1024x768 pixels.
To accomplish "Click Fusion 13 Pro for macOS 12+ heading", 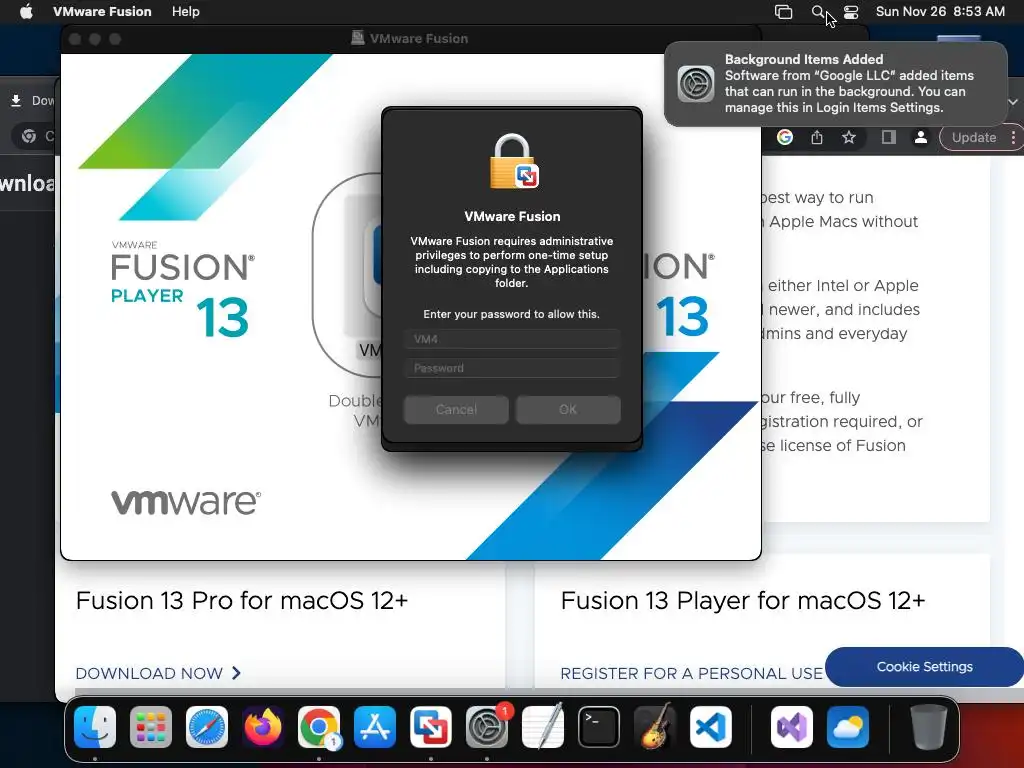I will point(242,600).
